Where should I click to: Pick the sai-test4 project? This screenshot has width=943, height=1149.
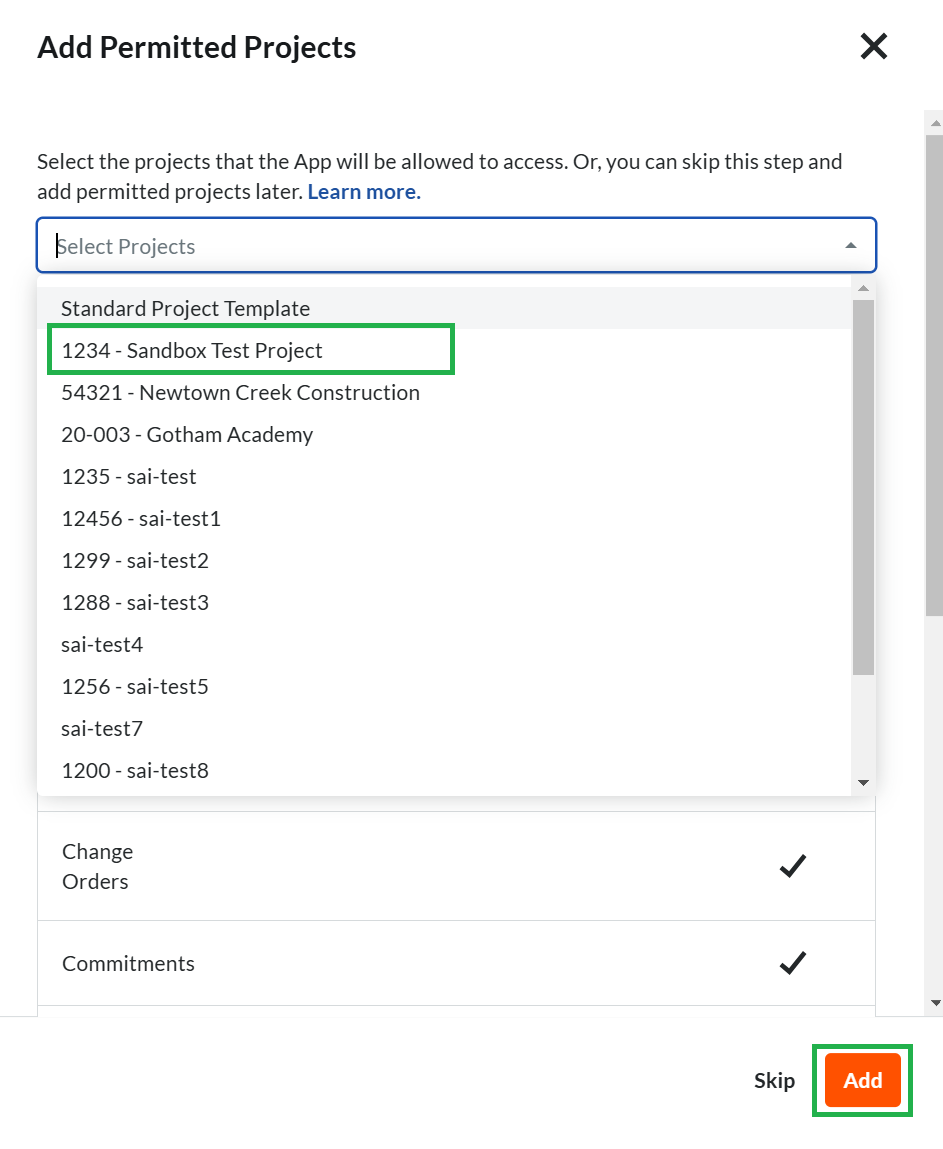[102, 644]
